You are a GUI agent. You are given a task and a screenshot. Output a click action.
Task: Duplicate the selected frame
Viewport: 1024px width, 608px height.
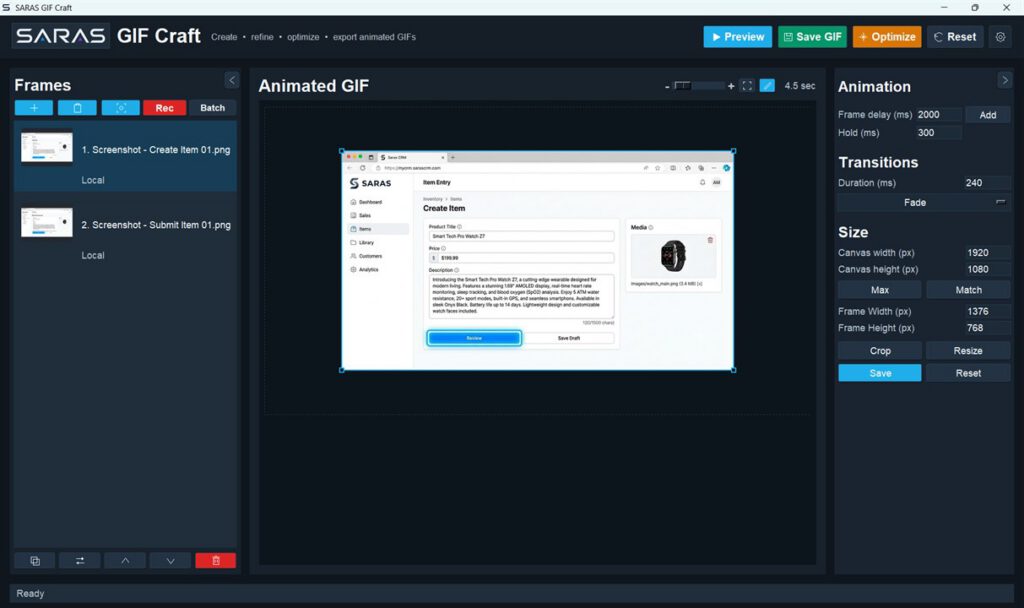tap(35, 560)
